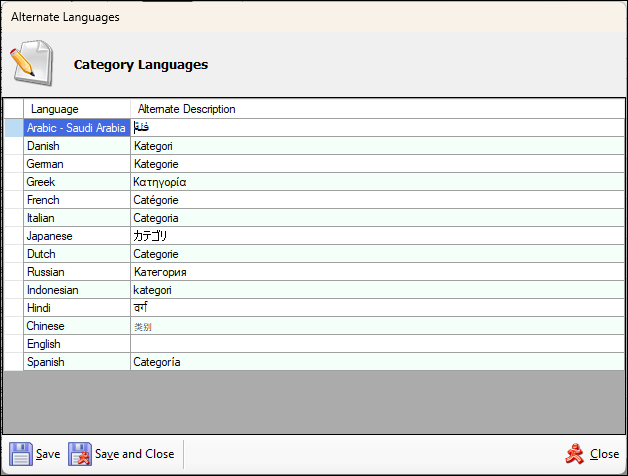Click the row header of the Japanese row
Image resolution: width=628 pixels, height=476 pixels.
tap(14, 236)
